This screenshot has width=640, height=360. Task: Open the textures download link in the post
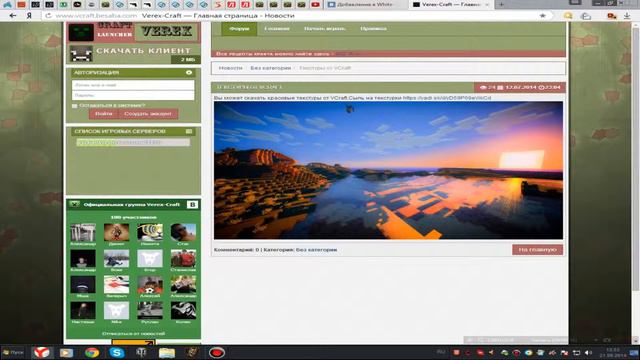[x=447, y=98]
